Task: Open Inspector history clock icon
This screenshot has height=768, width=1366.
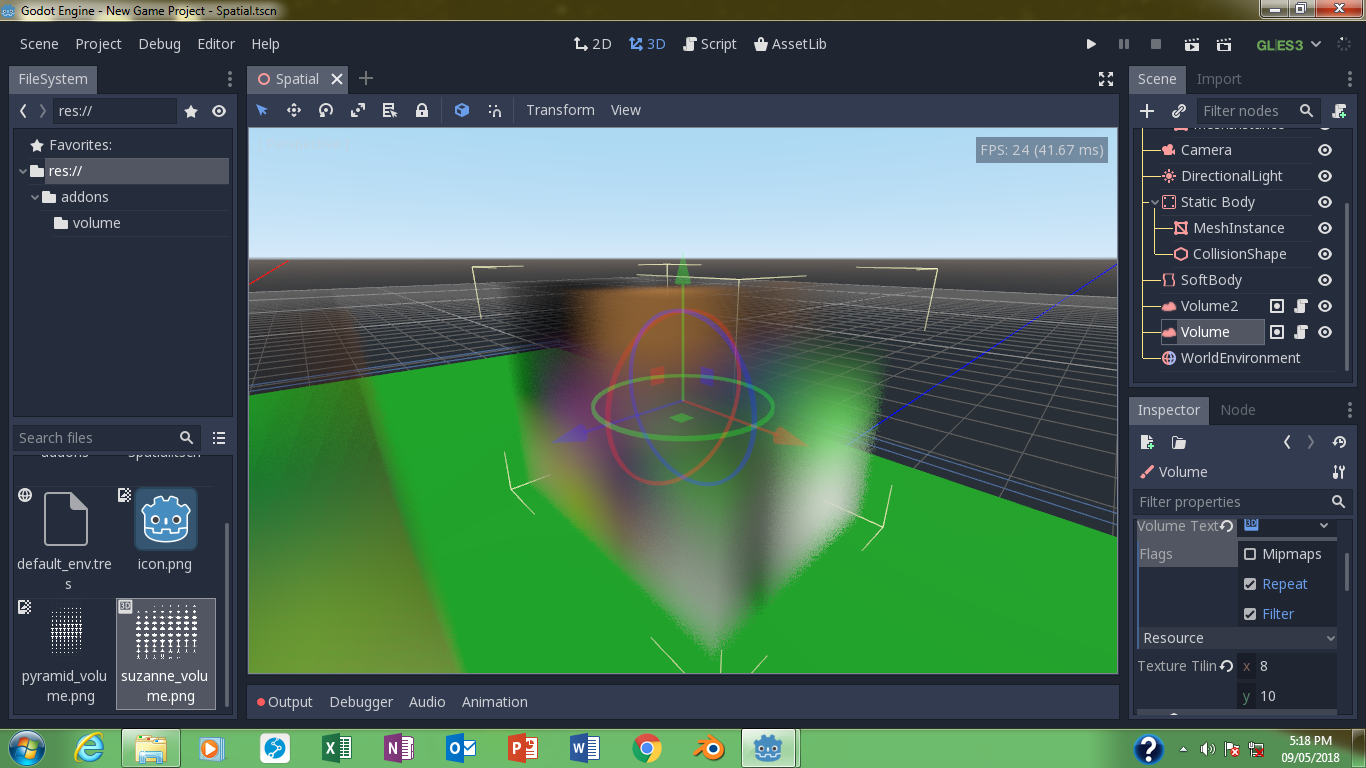Action: point(1340,442)
